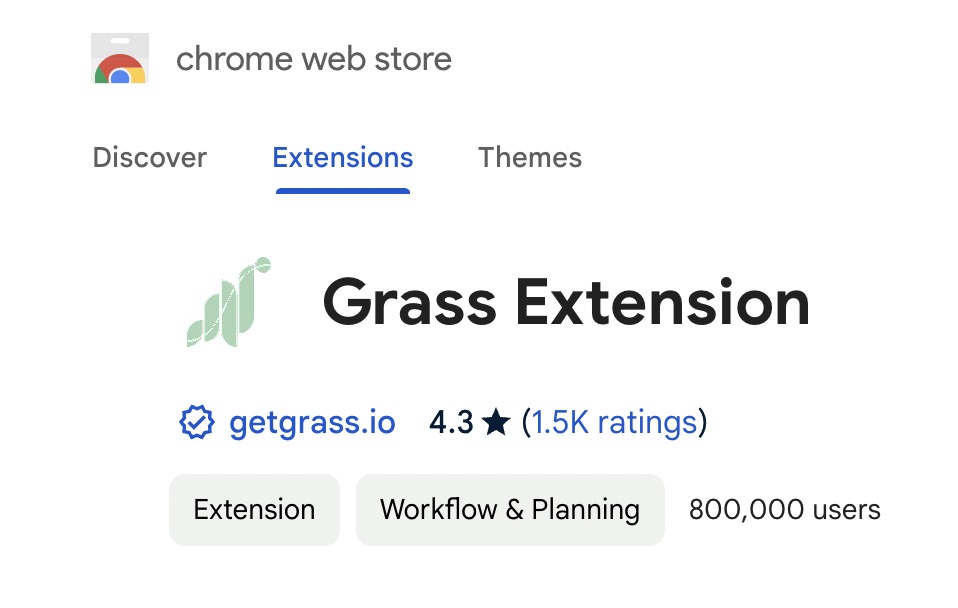Click the blue verified publisher badge
Viewport: 958px width, 608px height.
pyautogui.click(x=196, y=423)
